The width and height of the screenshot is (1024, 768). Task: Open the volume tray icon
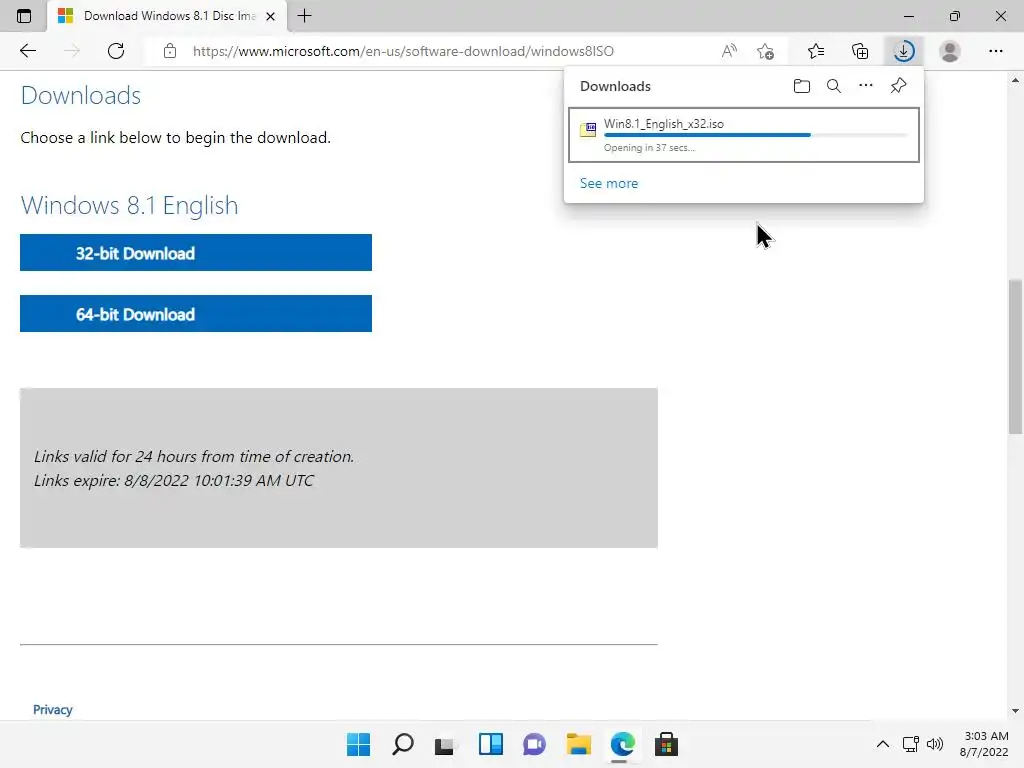[935, 744]
